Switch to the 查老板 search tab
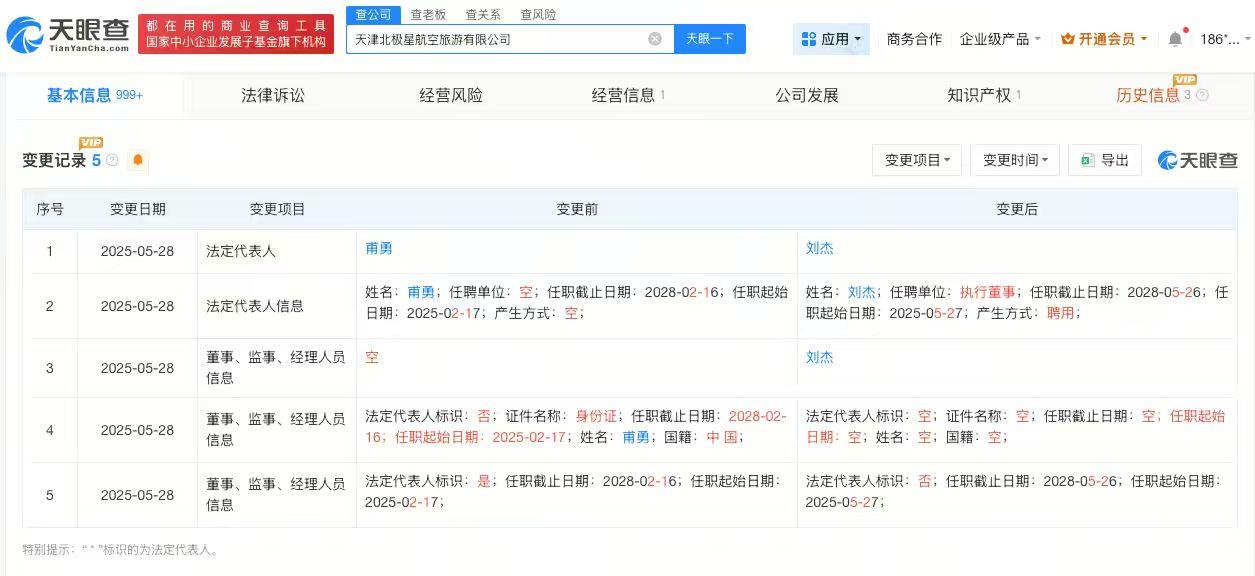1255x576 pixels. 428,14
